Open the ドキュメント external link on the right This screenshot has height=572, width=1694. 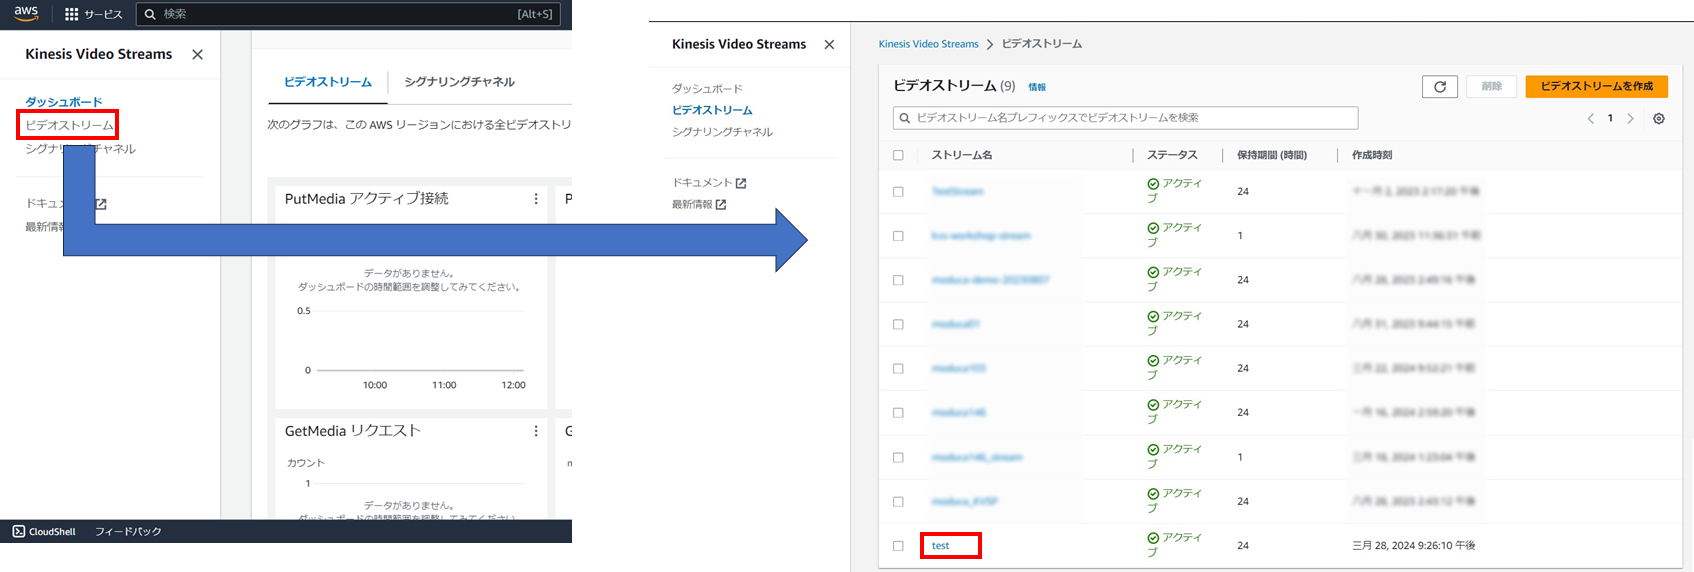[x=709, y=183]
